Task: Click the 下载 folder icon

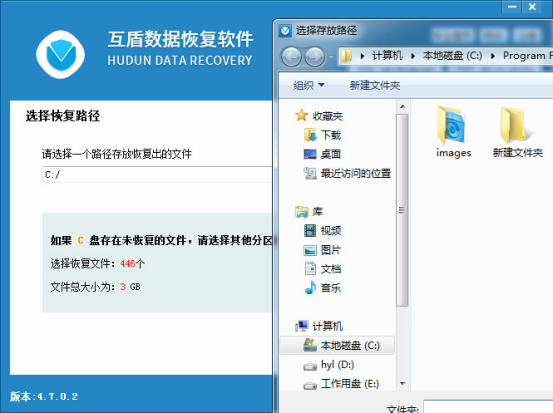Action: click(x=310, y=135)
